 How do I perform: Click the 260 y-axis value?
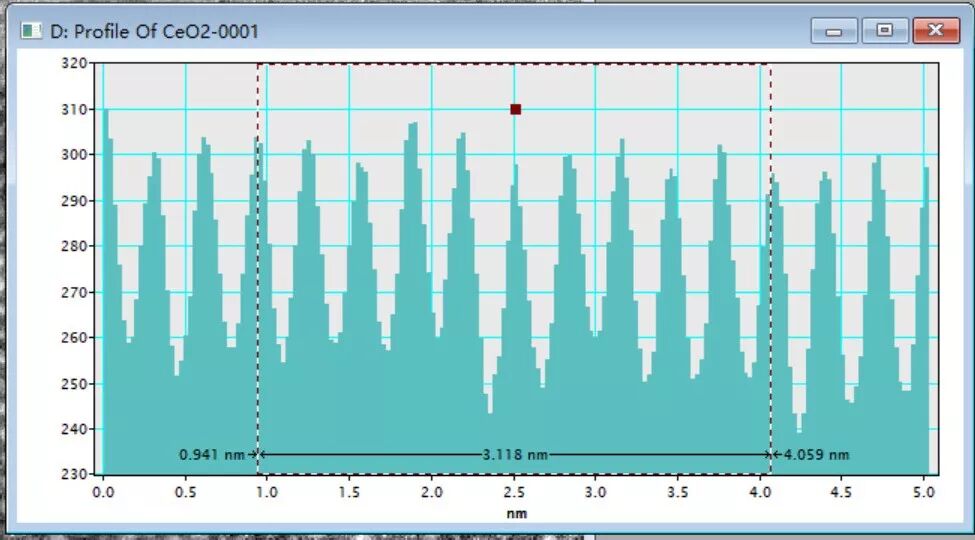point(74,338)
